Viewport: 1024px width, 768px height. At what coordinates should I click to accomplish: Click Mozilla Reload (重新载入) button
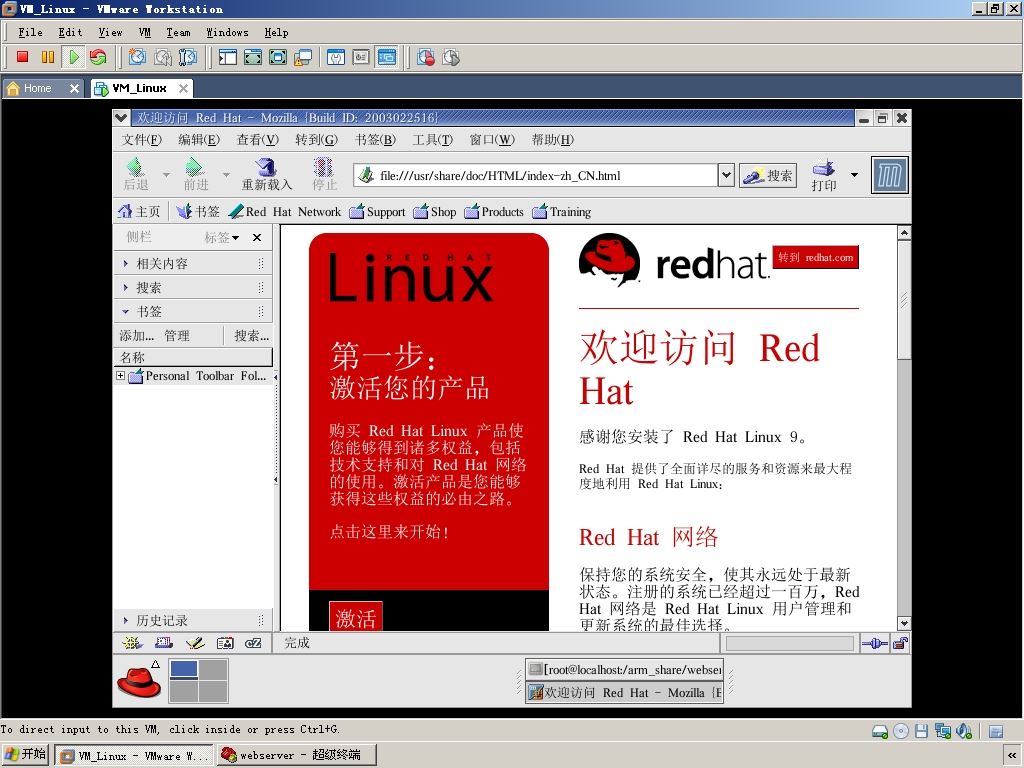[266, 174]
